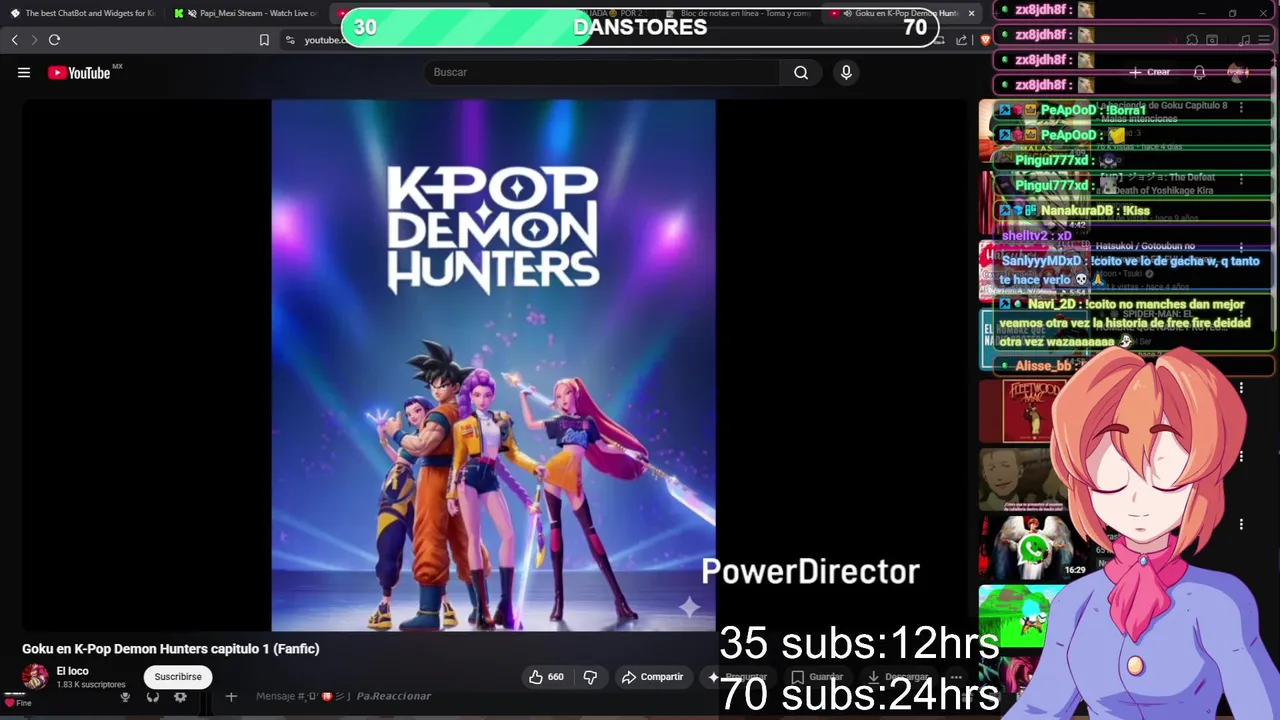This screenshot has height=720, width=1280.
Task: Open options menu beside Fleetwood Mac video
Action: click(1241, 388)
